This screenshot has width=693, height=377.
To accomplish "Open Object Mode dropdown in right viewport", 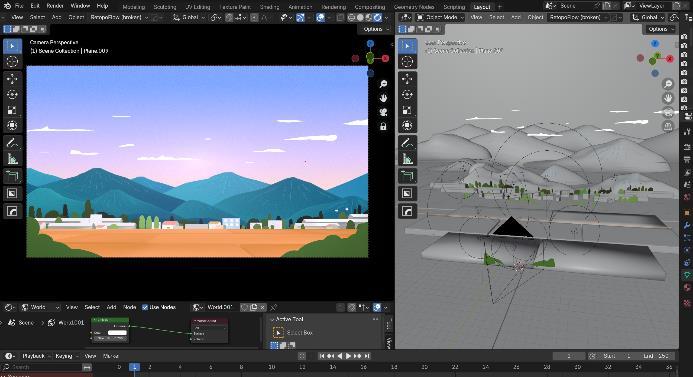I will (x=440, y=17).
